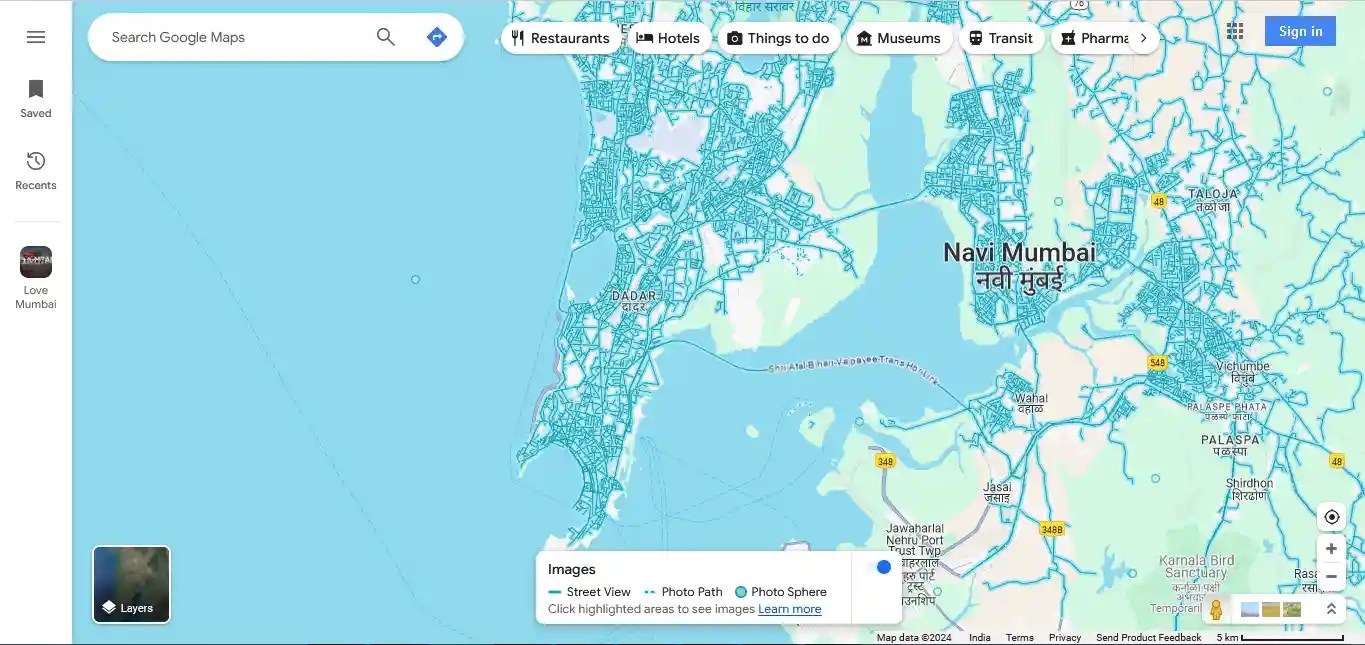Open the Privacy link
This screenshot has height=645, width=1365.
coord(1065,638)
